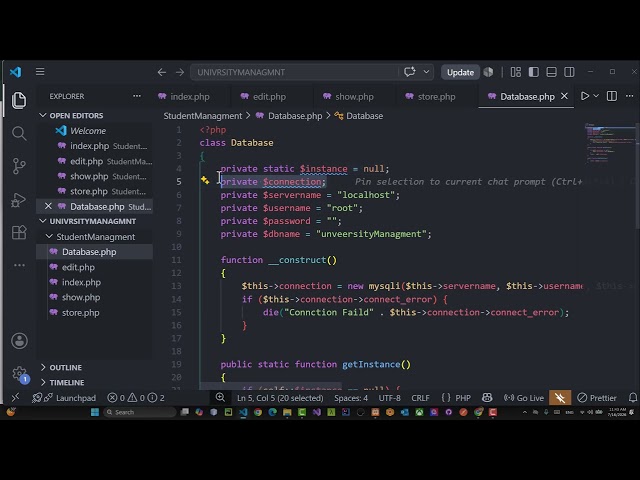Click the code minimap preview

tap(609, 143)
